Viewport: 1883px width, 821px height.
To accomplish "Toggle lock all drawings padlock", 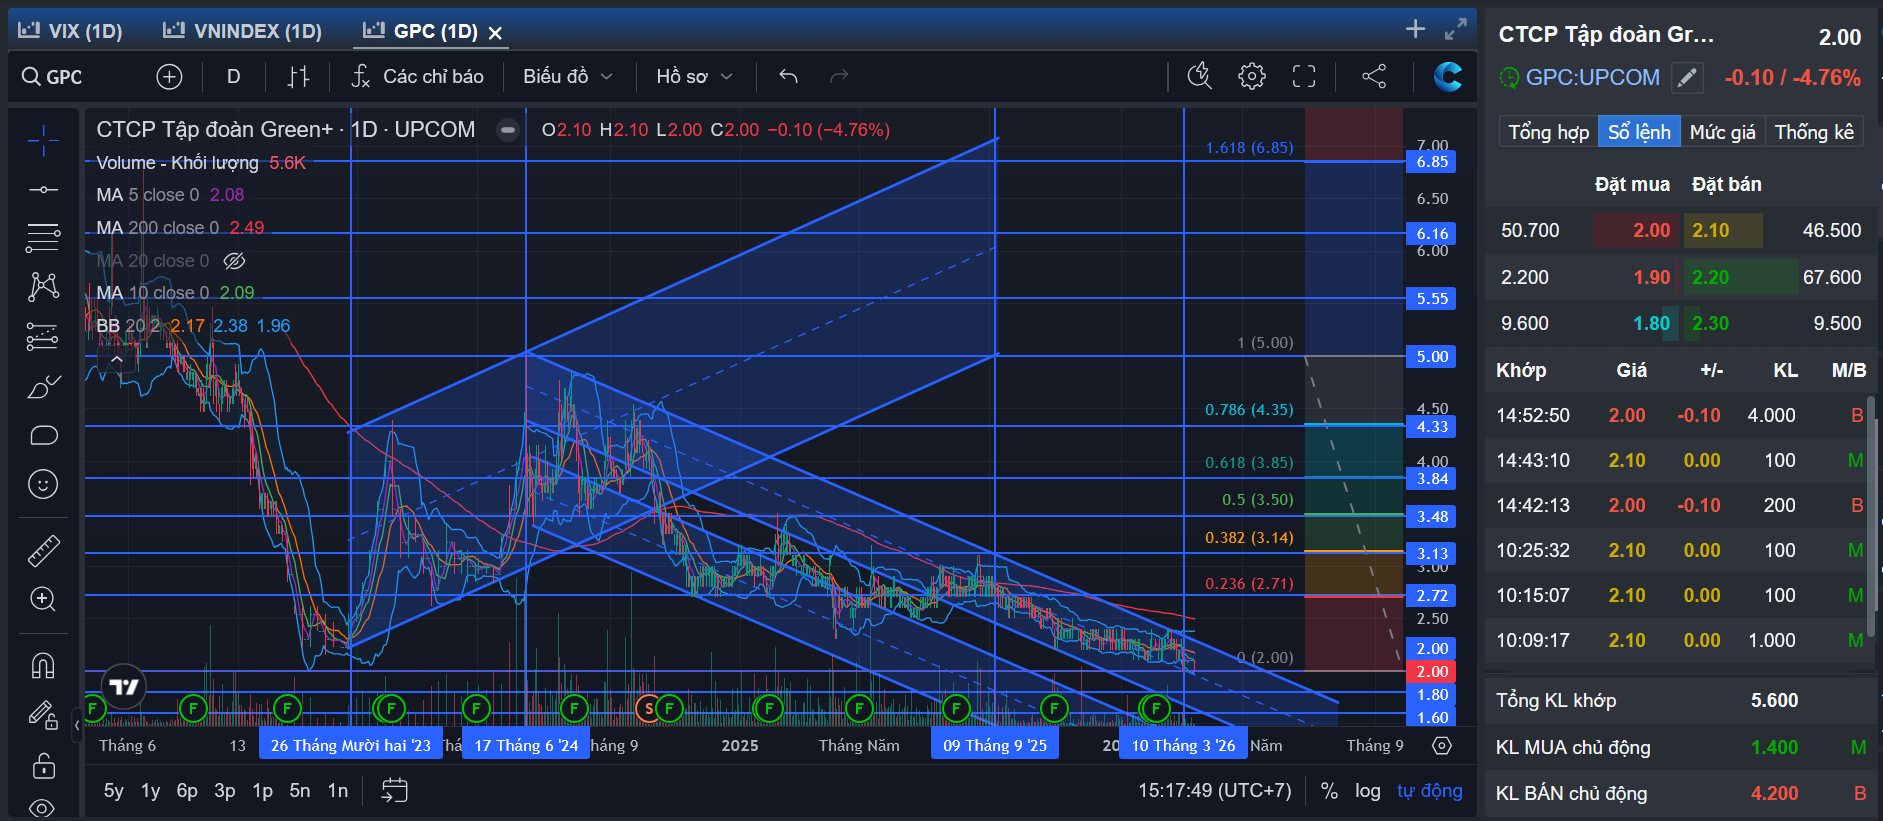I will (x=43, y=765).
